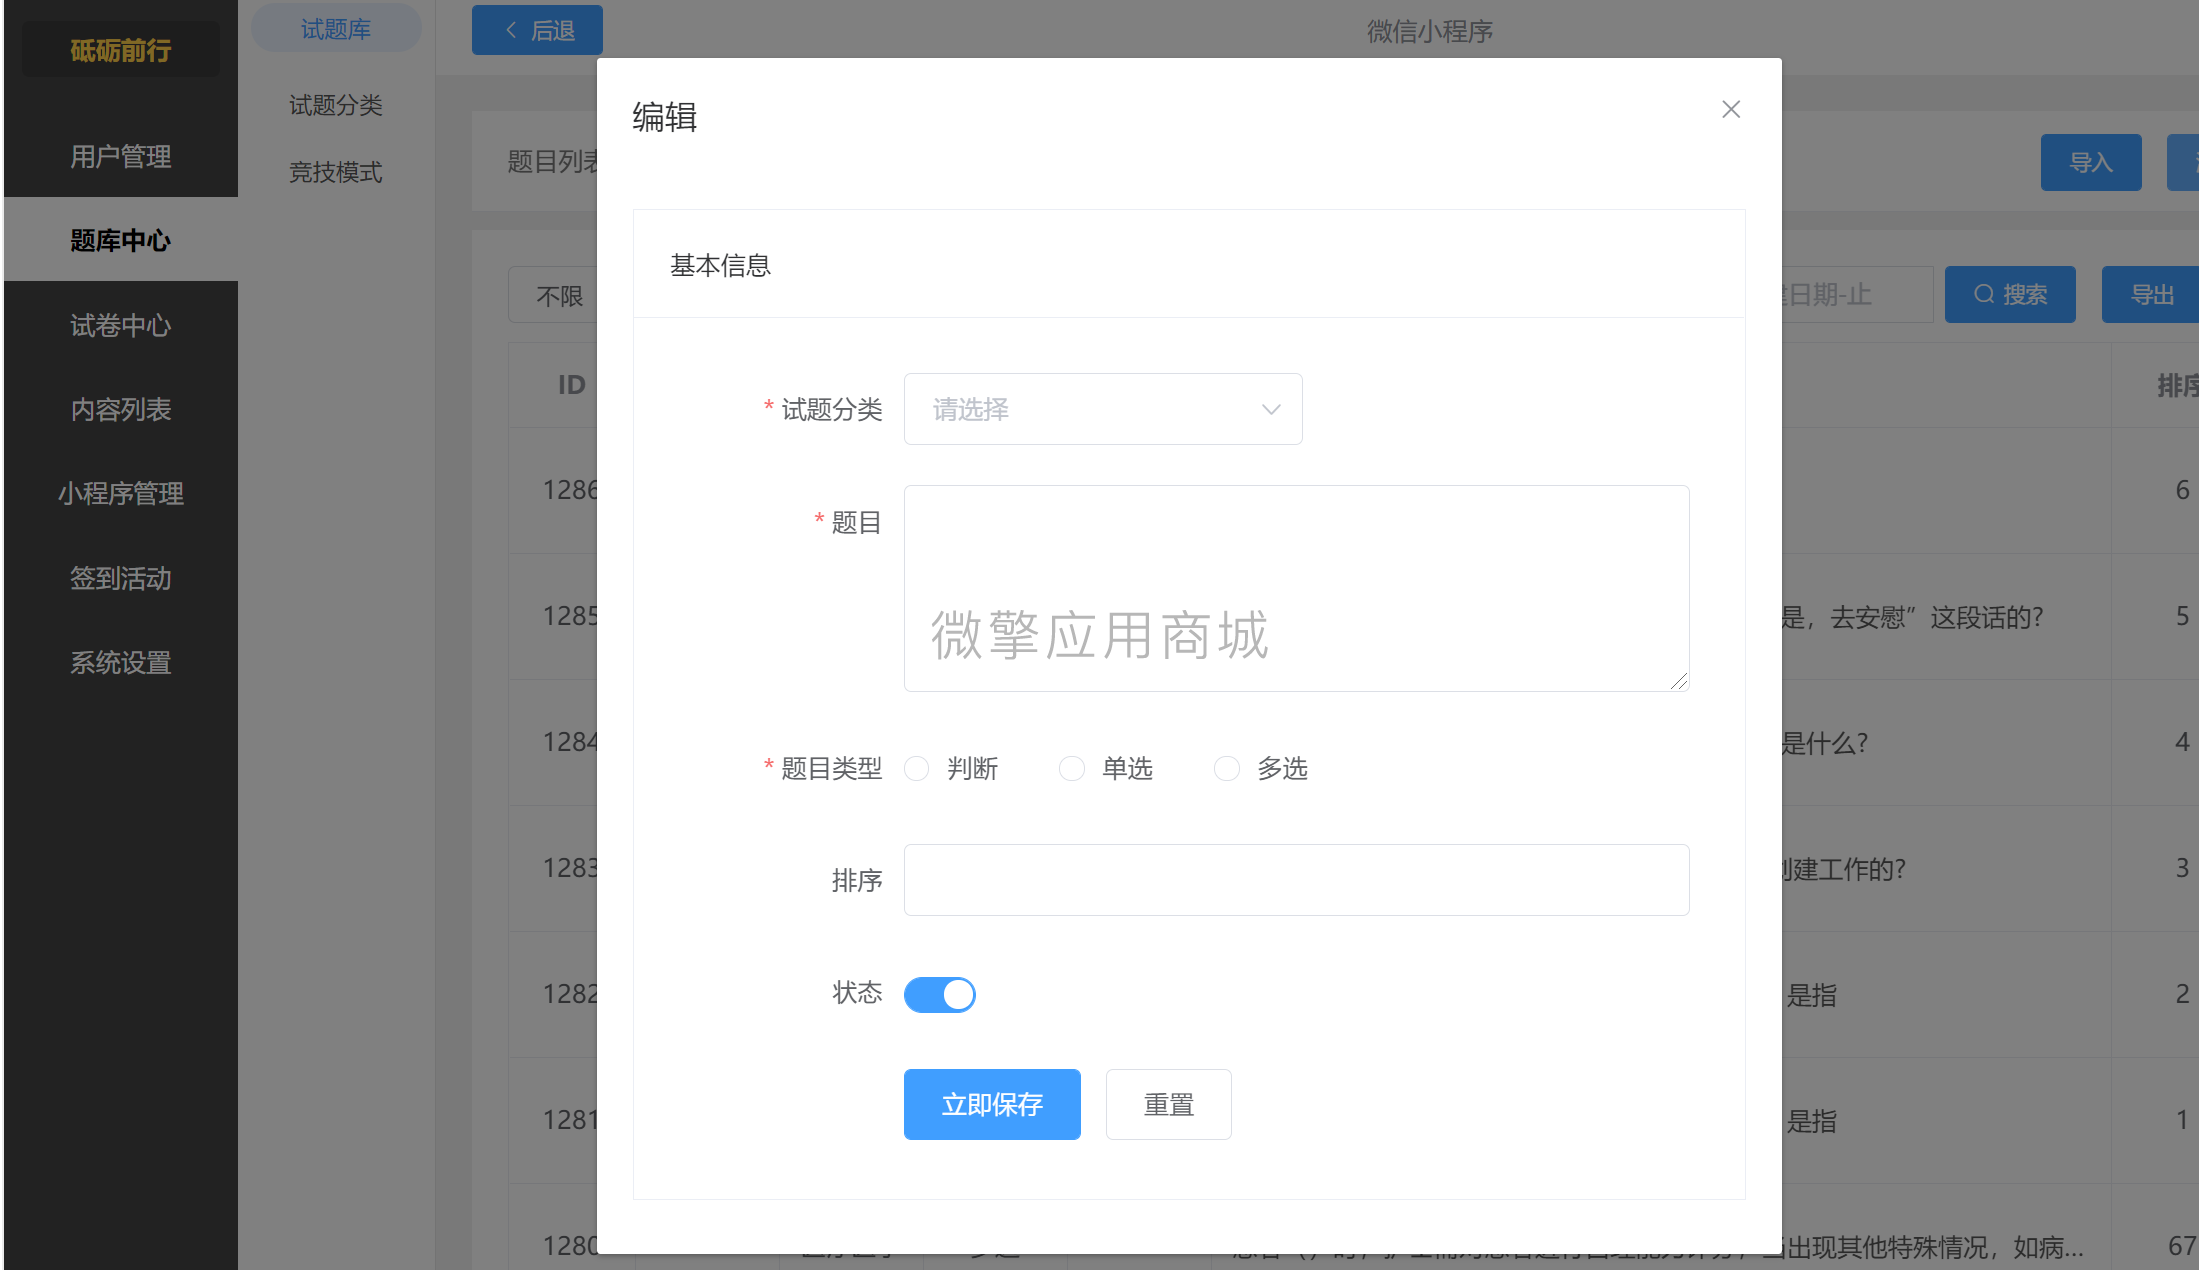Select the 试题库 submenu item

[x=336, y=29]
